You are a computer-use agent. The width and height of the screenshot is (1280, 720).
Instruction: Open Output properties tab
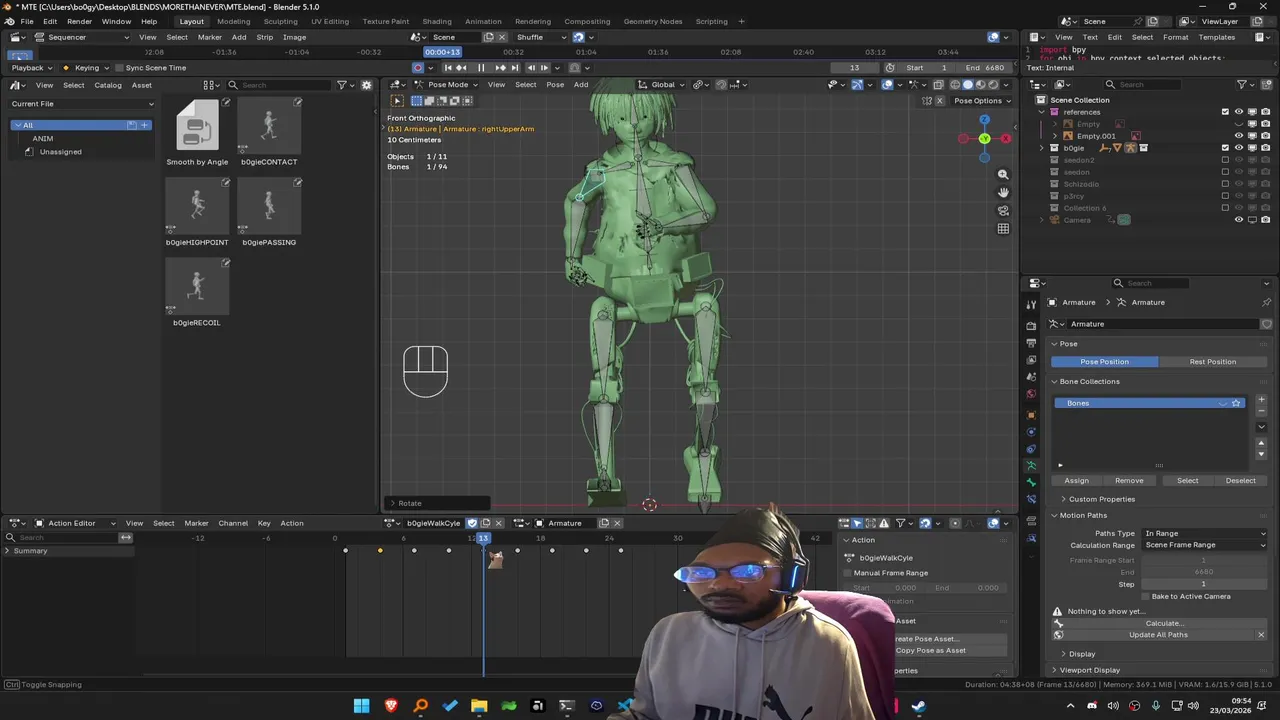tap(1031, 343)
